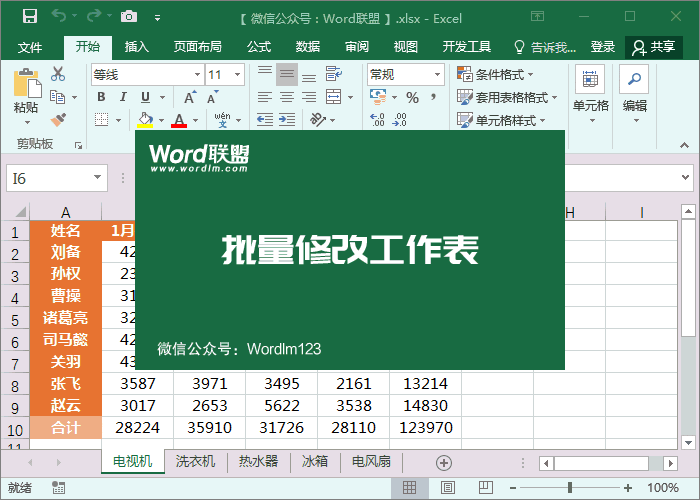This screenshot has width=700, height=500.
Task: Click accounting number format icon
Action: (x=378, y=97)
